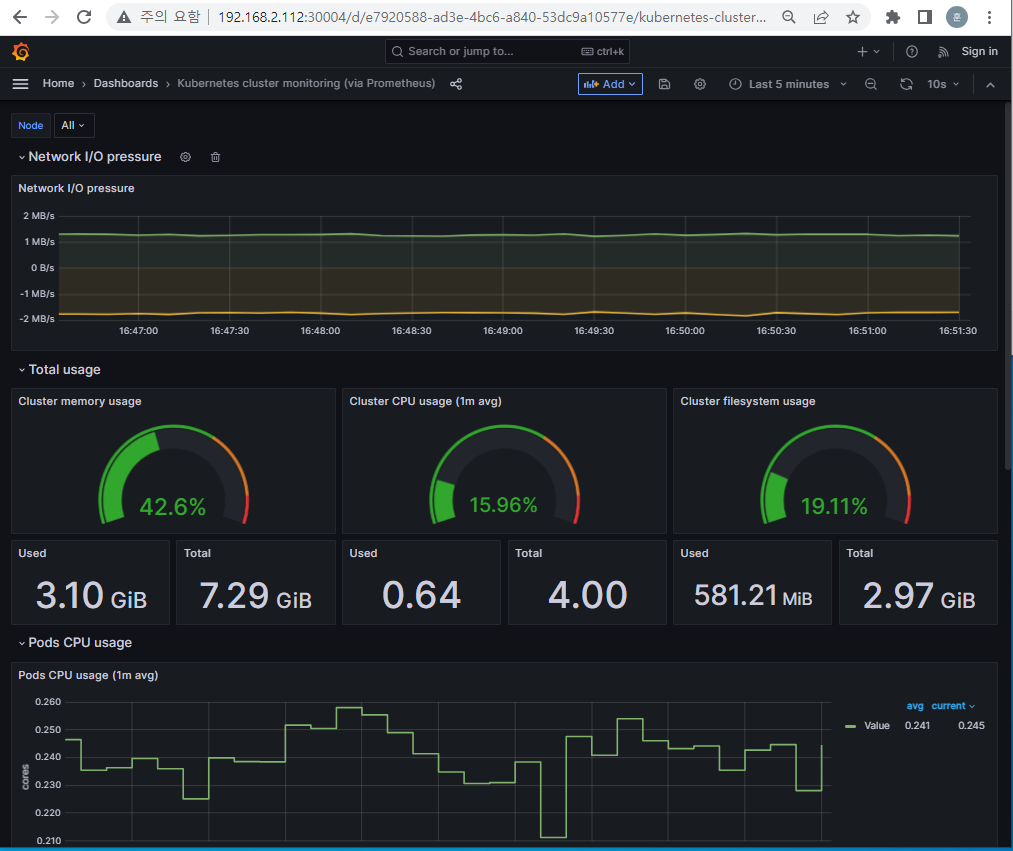Share the dashboard via share icon
Image resolution: width=1013 pixels, height=851 pixels.
tap(456, 84)
